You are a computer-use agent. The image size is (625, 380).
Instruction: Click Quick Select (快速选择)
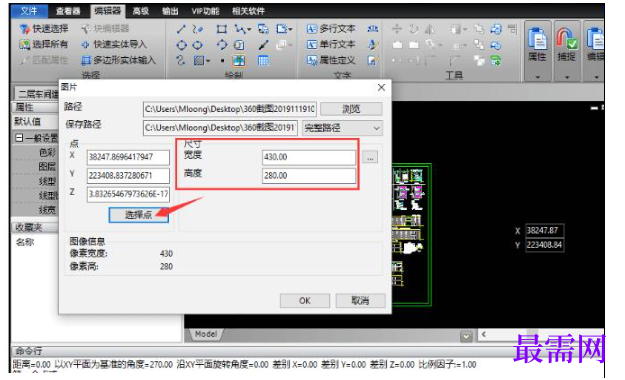[44, 29]
